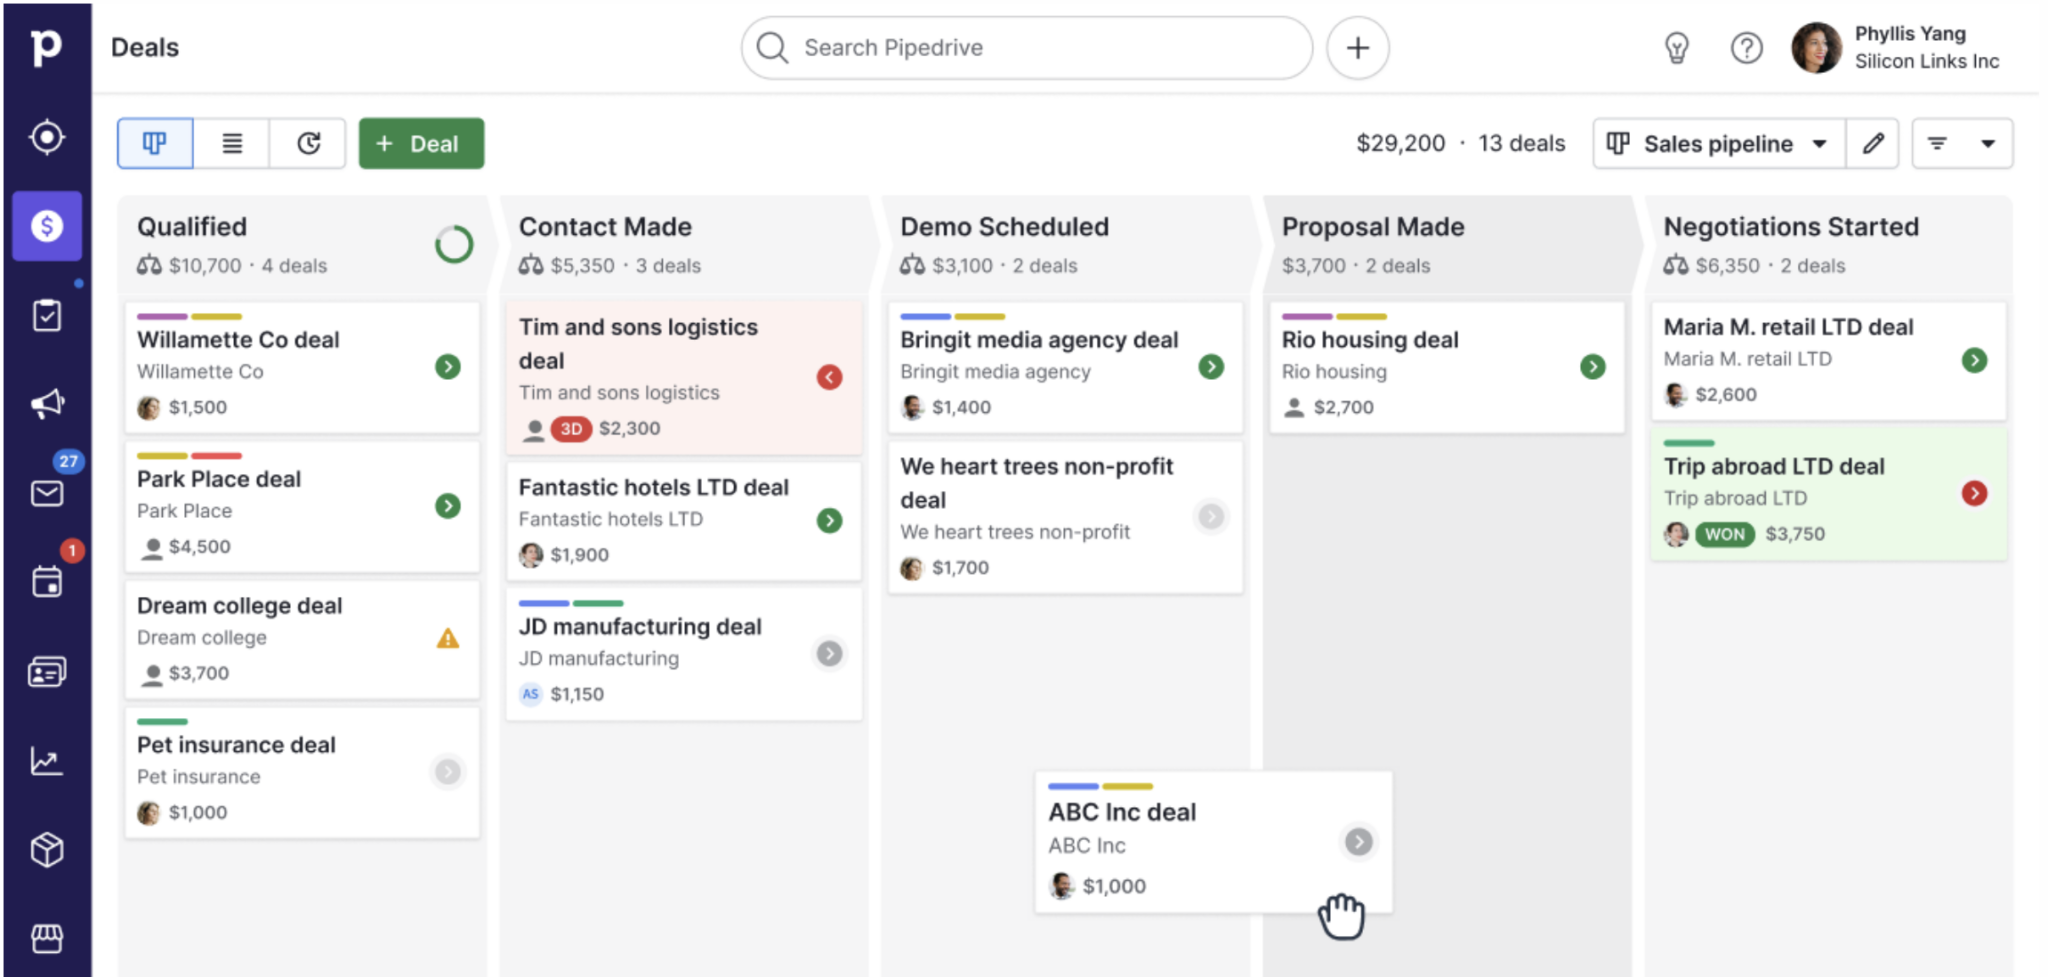The width and height of the screenshot is (2048, 977).
Task: Click warning triangle on Dream college deal
Action: tap(448, 638)
